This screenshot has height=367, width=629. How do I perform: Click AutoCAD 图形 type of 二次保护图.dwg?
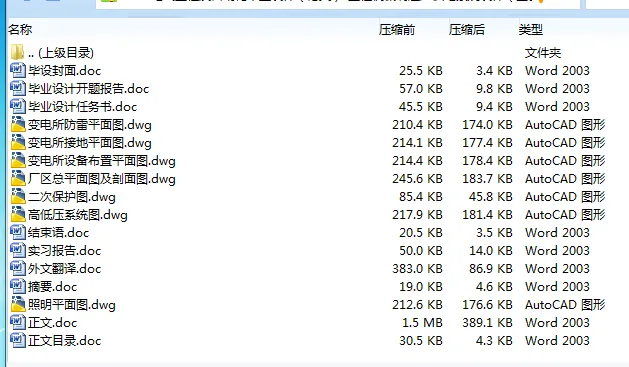(x=565, y=197)
